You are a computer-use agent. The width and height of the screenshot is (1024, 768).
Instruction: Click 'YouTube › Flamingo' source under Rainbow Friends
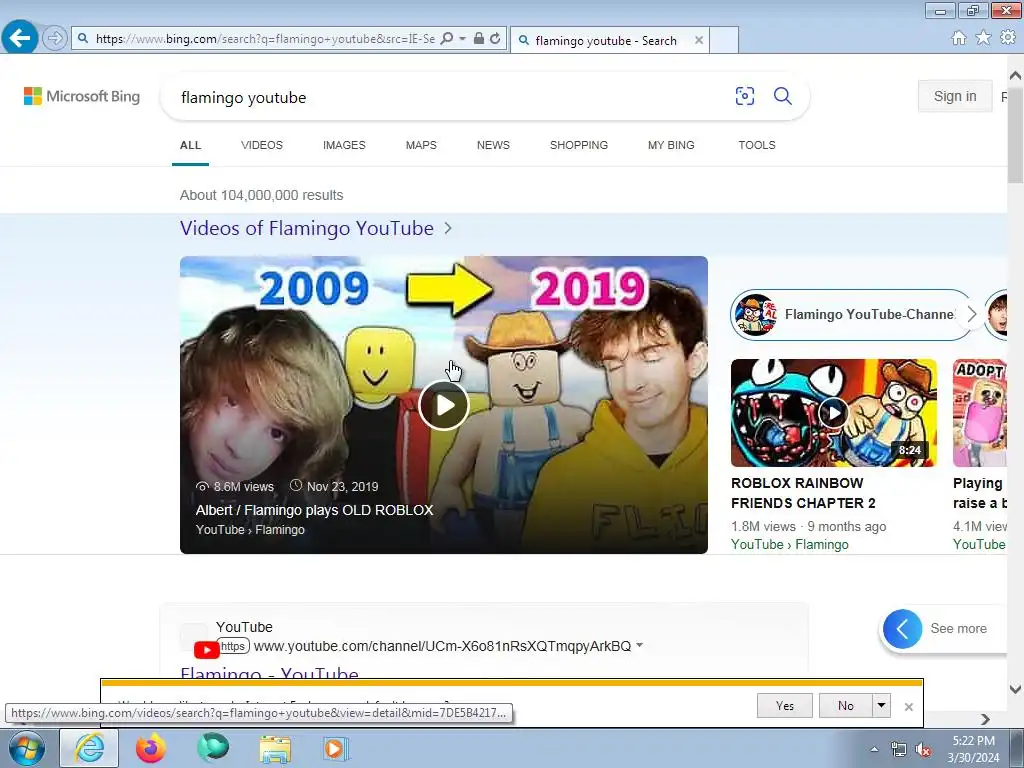(790, 545)
